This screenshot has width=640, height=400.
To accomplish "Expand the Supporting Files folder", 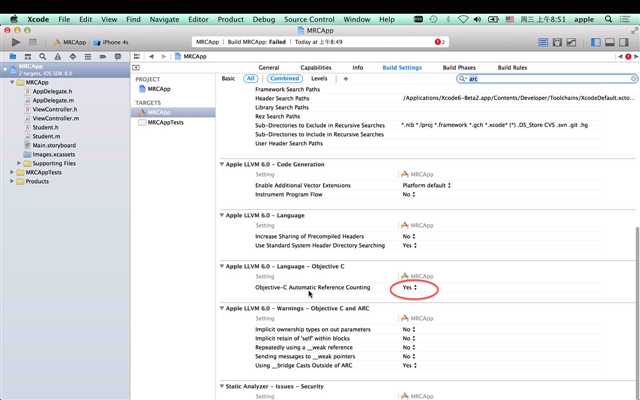I will [19, 163].
